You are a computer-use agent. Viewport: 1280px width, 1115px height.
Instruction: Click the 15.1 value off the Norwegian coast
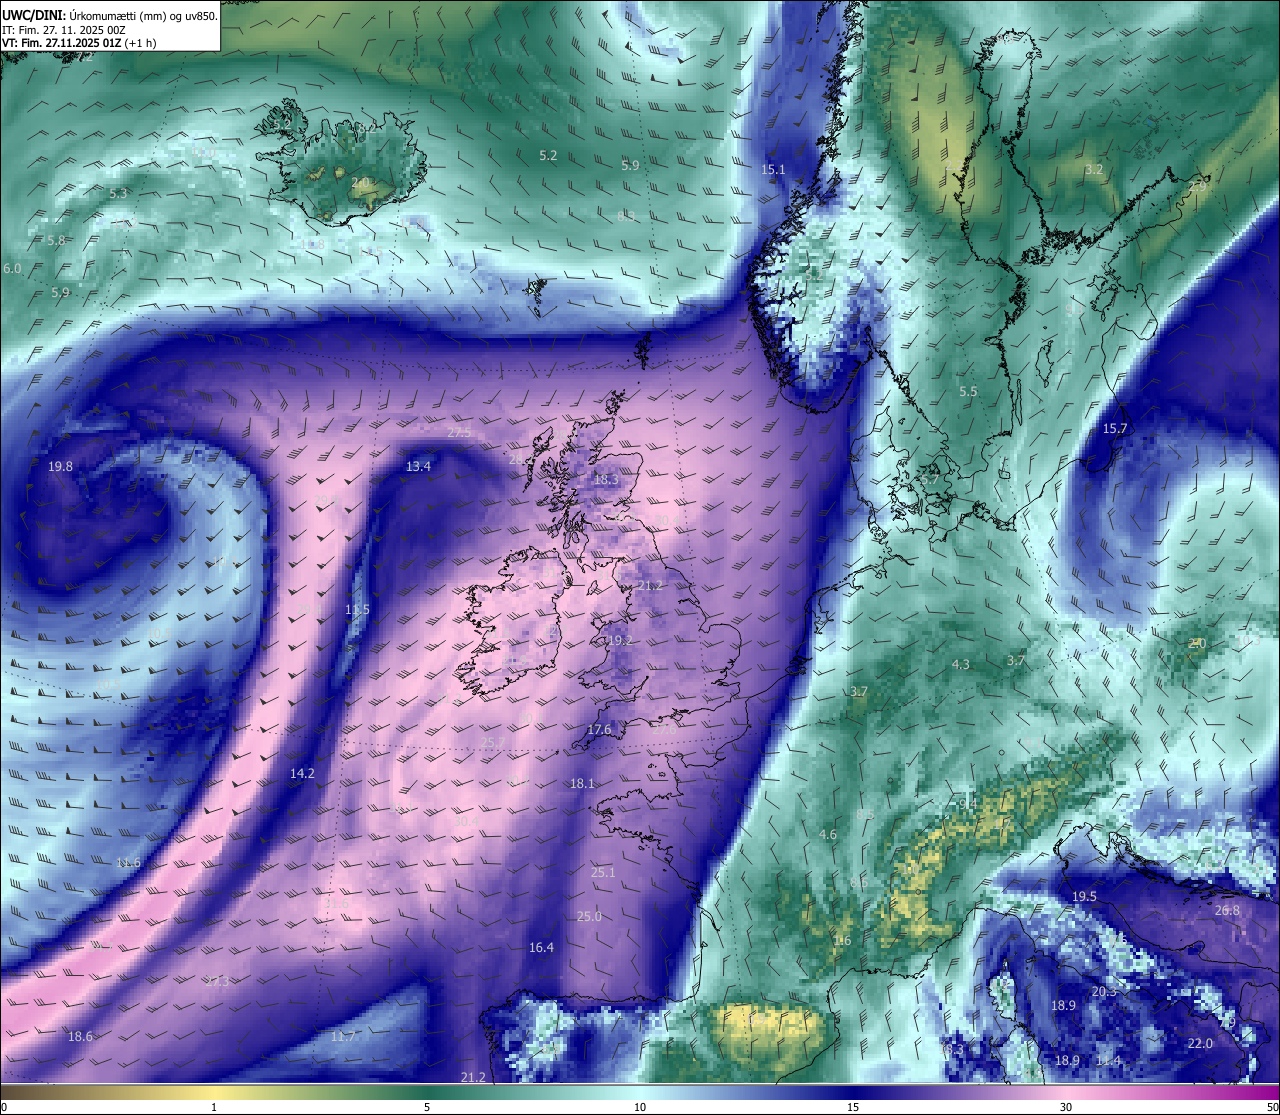pos(773,170)
